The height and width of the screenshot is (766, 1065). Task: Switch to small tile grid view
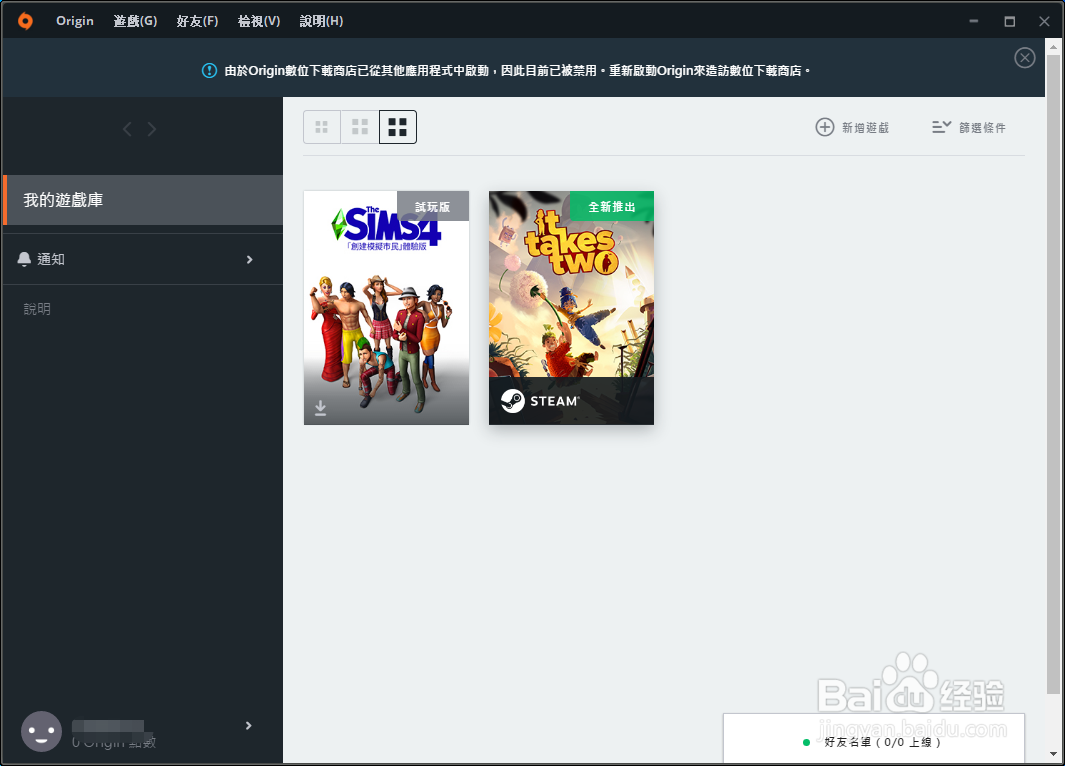(322, 127)
